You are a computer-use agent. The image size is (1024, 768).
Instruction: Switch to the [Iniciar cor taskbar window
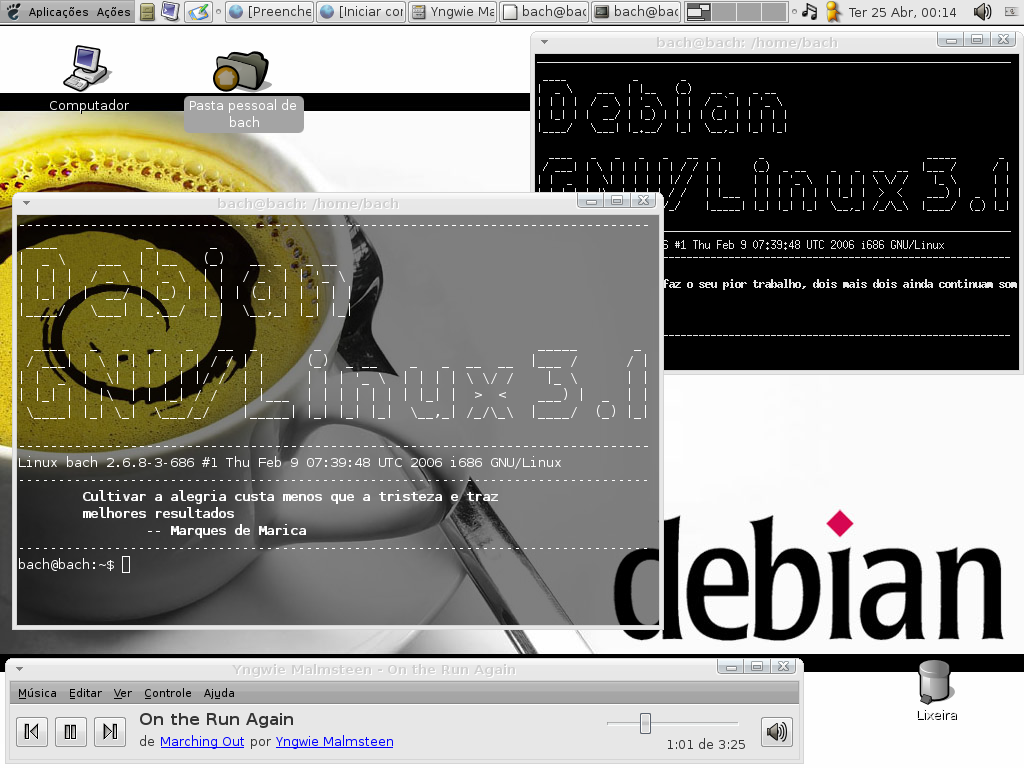[361, 12]
